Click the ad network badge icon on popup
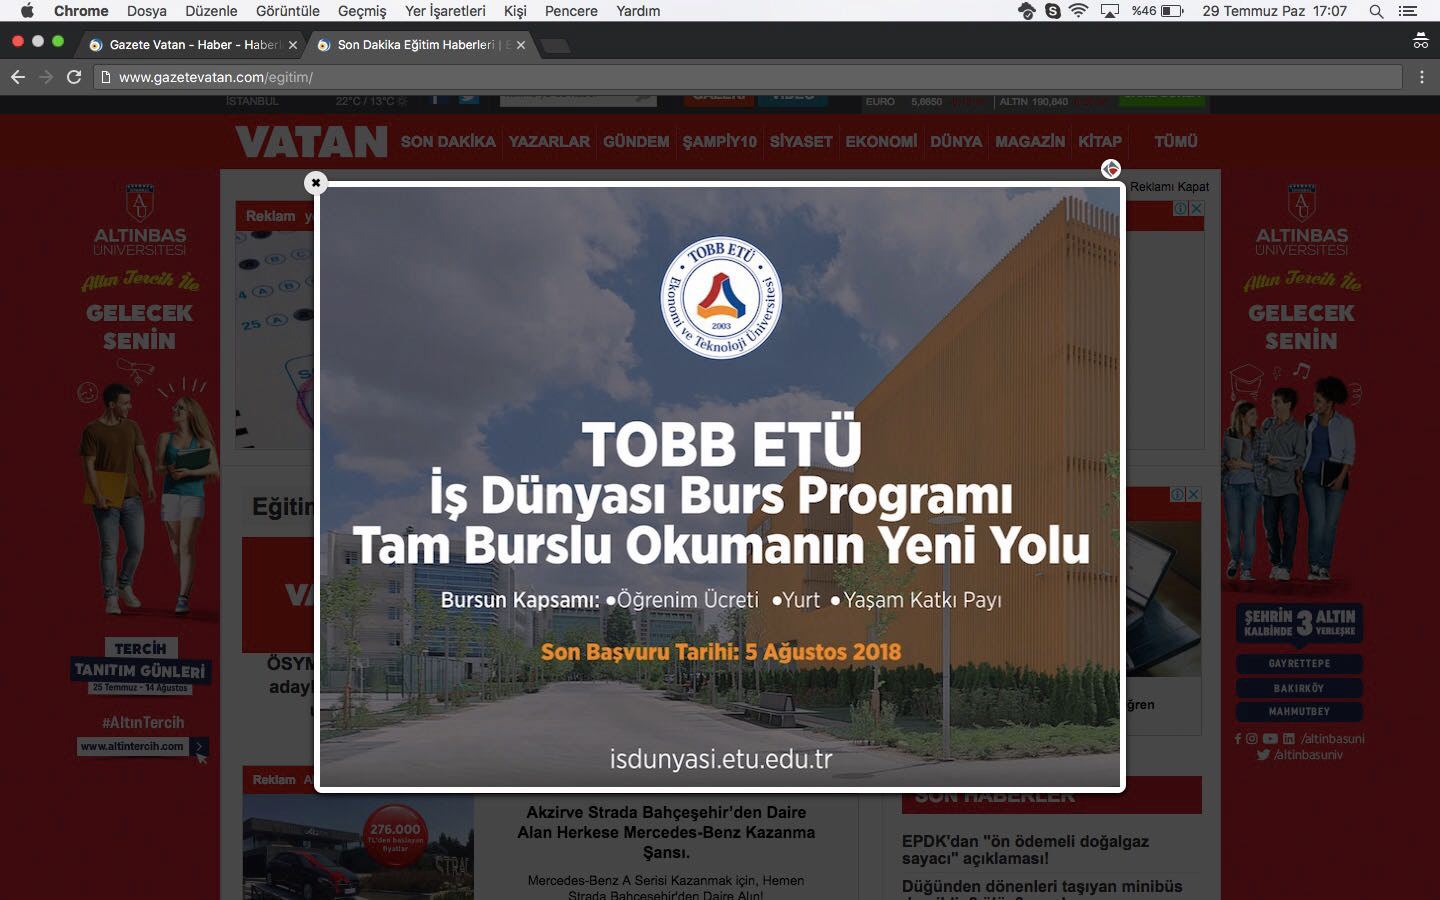This screenshot has width=1440, height=900. coord(1110,169)
